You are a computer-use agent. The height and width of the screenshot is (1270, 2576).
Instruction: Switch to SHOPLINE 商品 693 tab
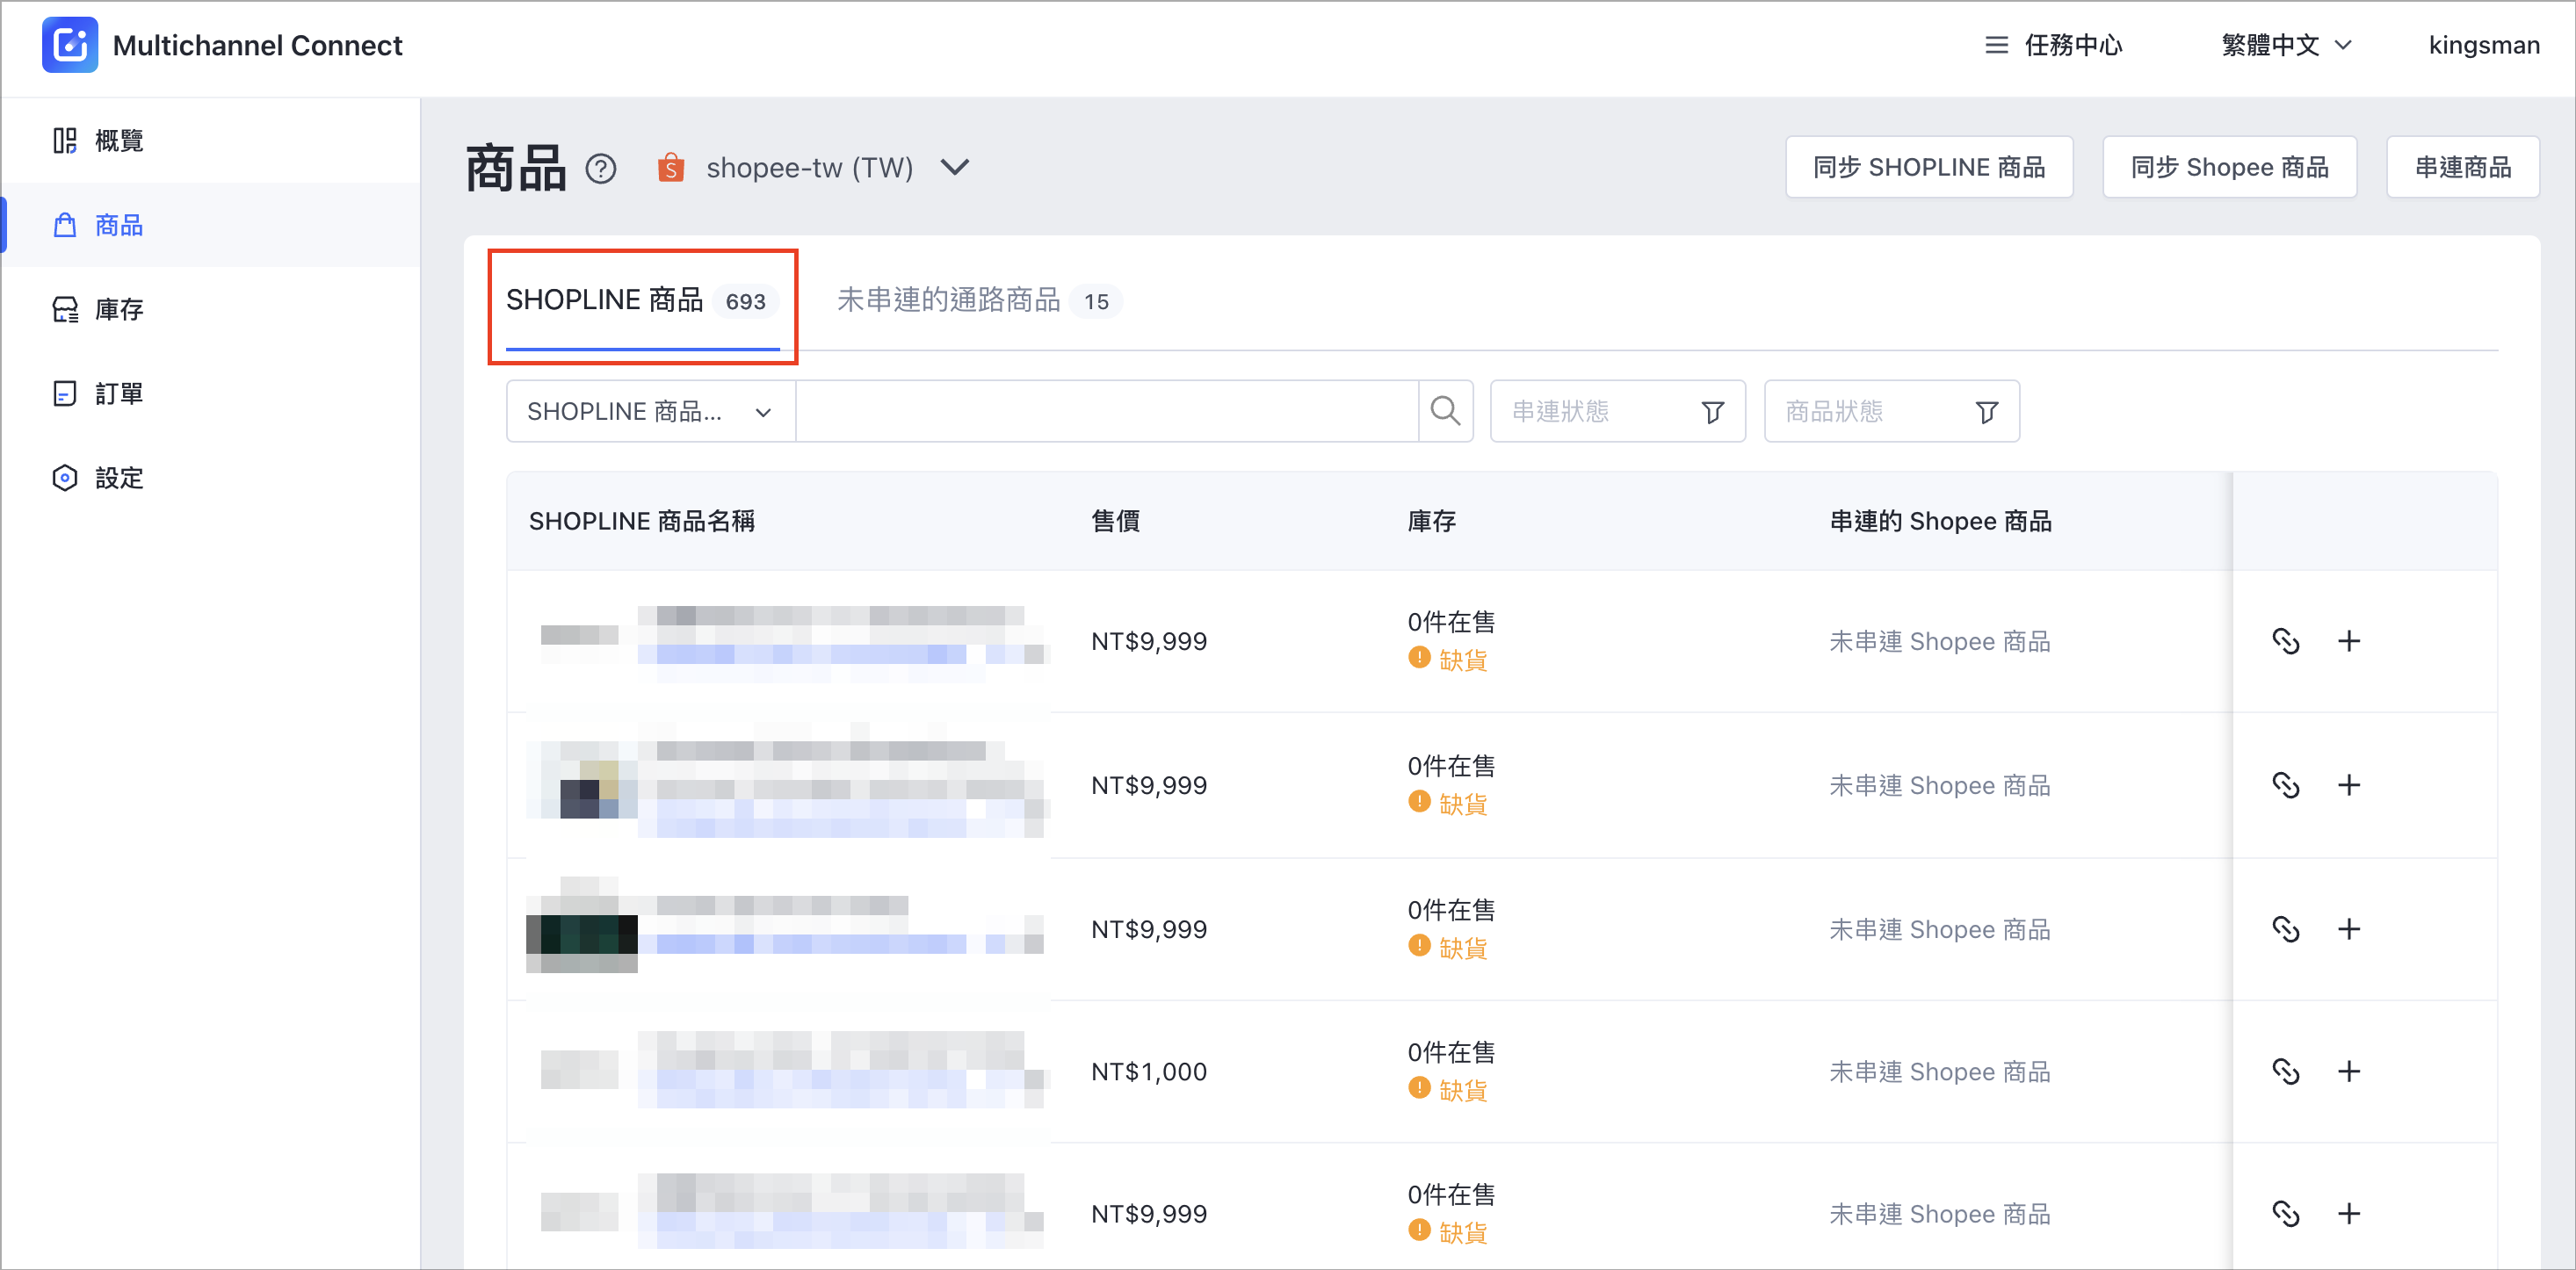coord(643,301)
